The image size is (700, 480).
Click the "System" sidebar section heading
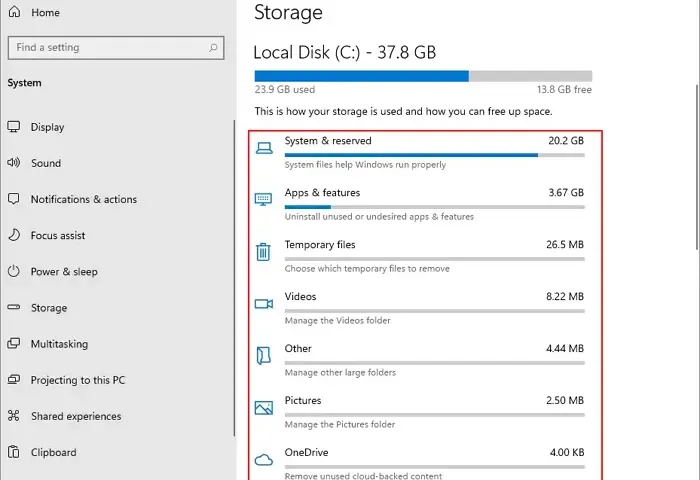(24, 83)
